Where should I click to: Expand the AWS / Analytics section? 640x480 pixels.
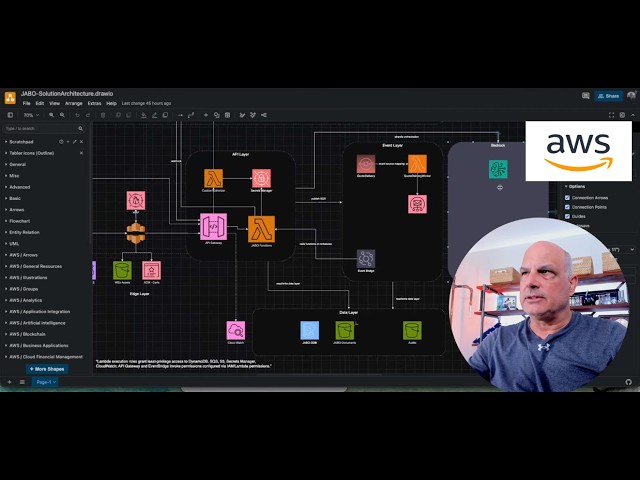click(24, 300)
